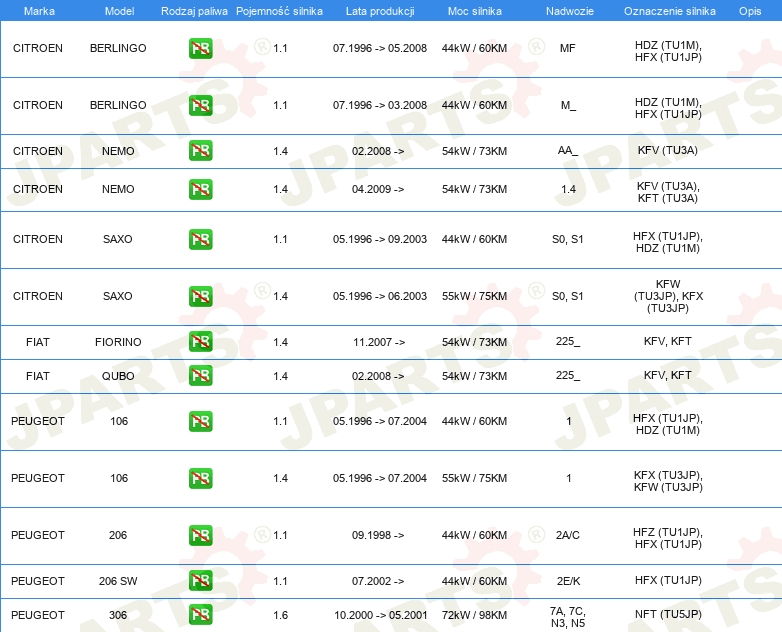Click the Nadwozie column header
Viewport: 782px width, 632px height.
570,11
